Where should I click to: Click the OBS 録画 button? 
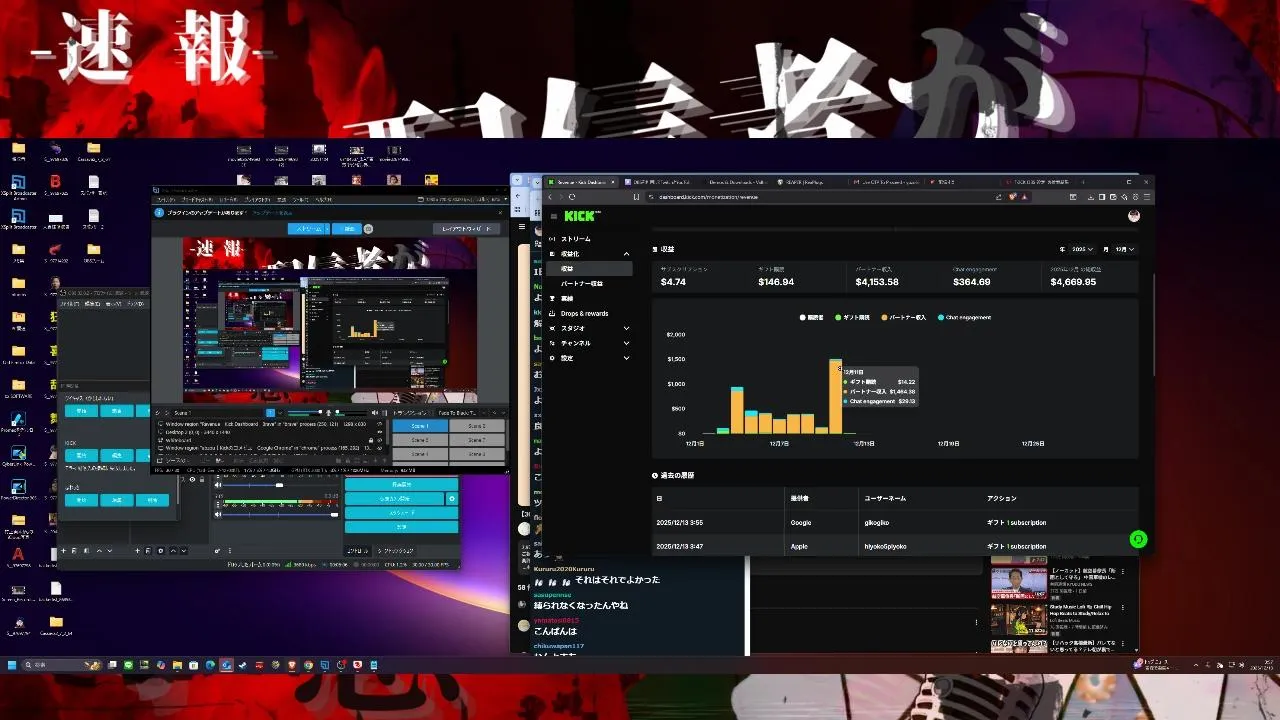point(346,229)
